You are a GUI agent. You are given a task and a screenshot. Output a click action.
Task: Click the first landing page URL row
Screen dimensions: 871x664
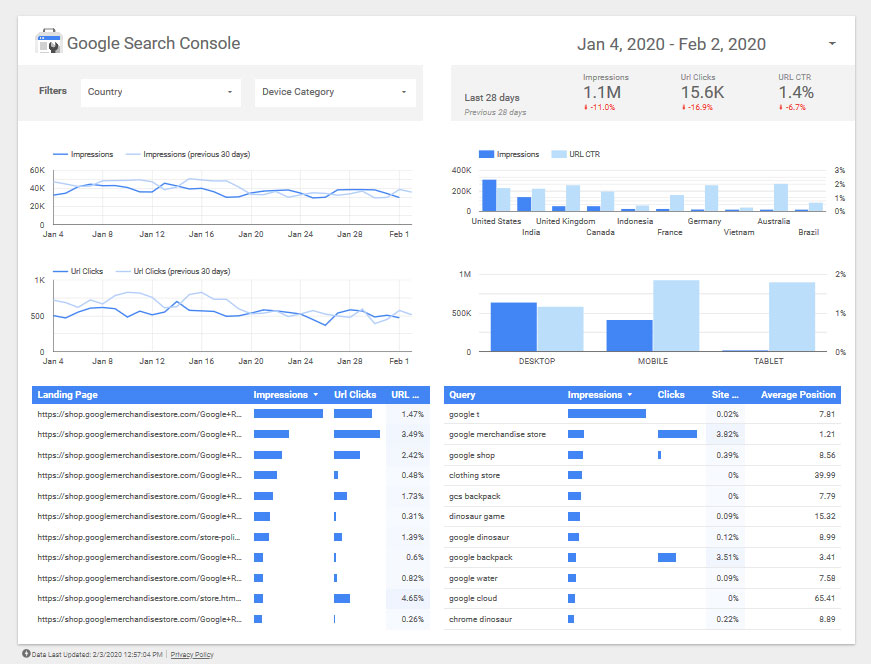pos(139,413)
